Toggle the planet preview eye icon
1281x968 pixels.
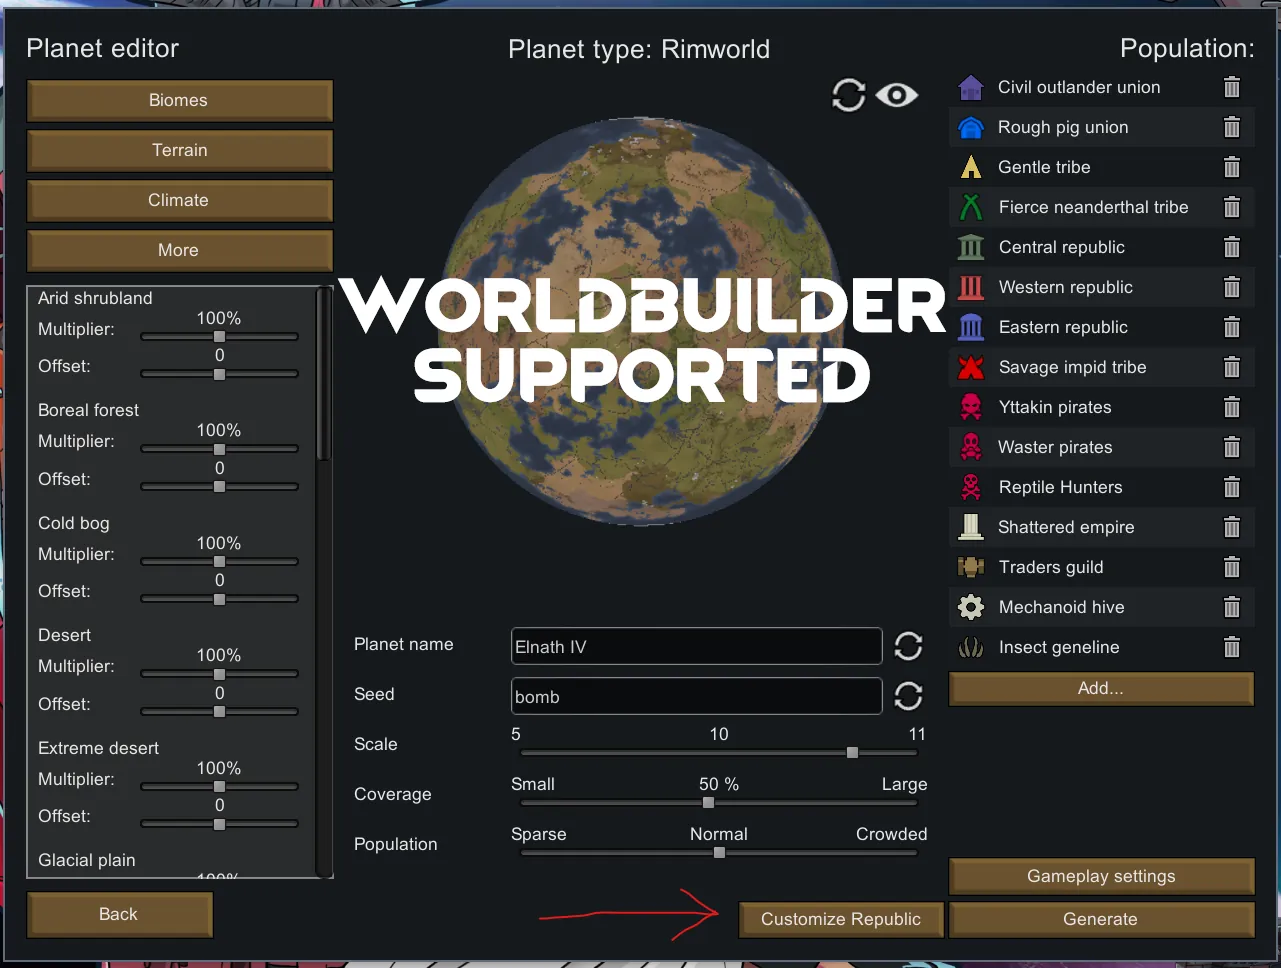pos(897,95)
